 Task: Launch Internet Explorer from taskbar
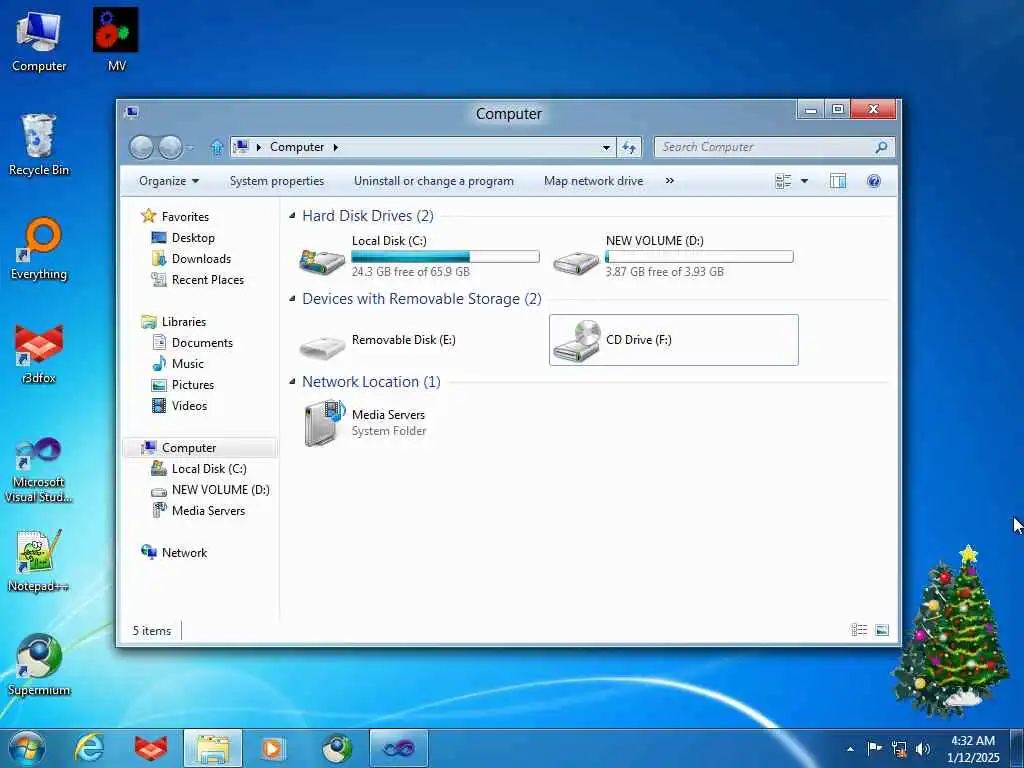(x=89, y=748)
